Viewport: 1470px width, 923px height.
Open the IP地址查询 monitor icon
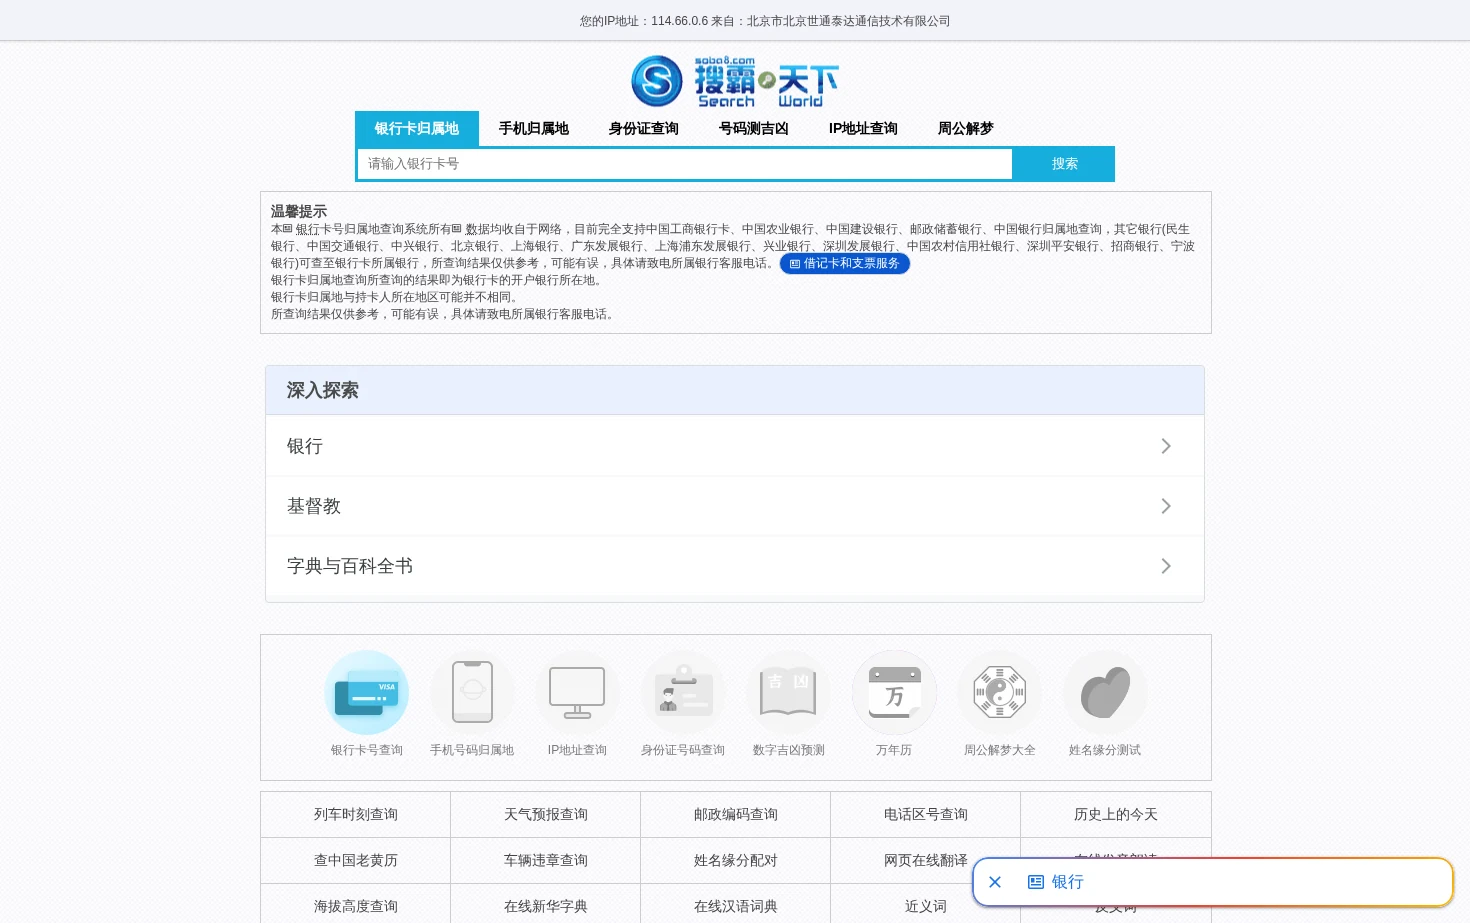(x=577, y=693)
